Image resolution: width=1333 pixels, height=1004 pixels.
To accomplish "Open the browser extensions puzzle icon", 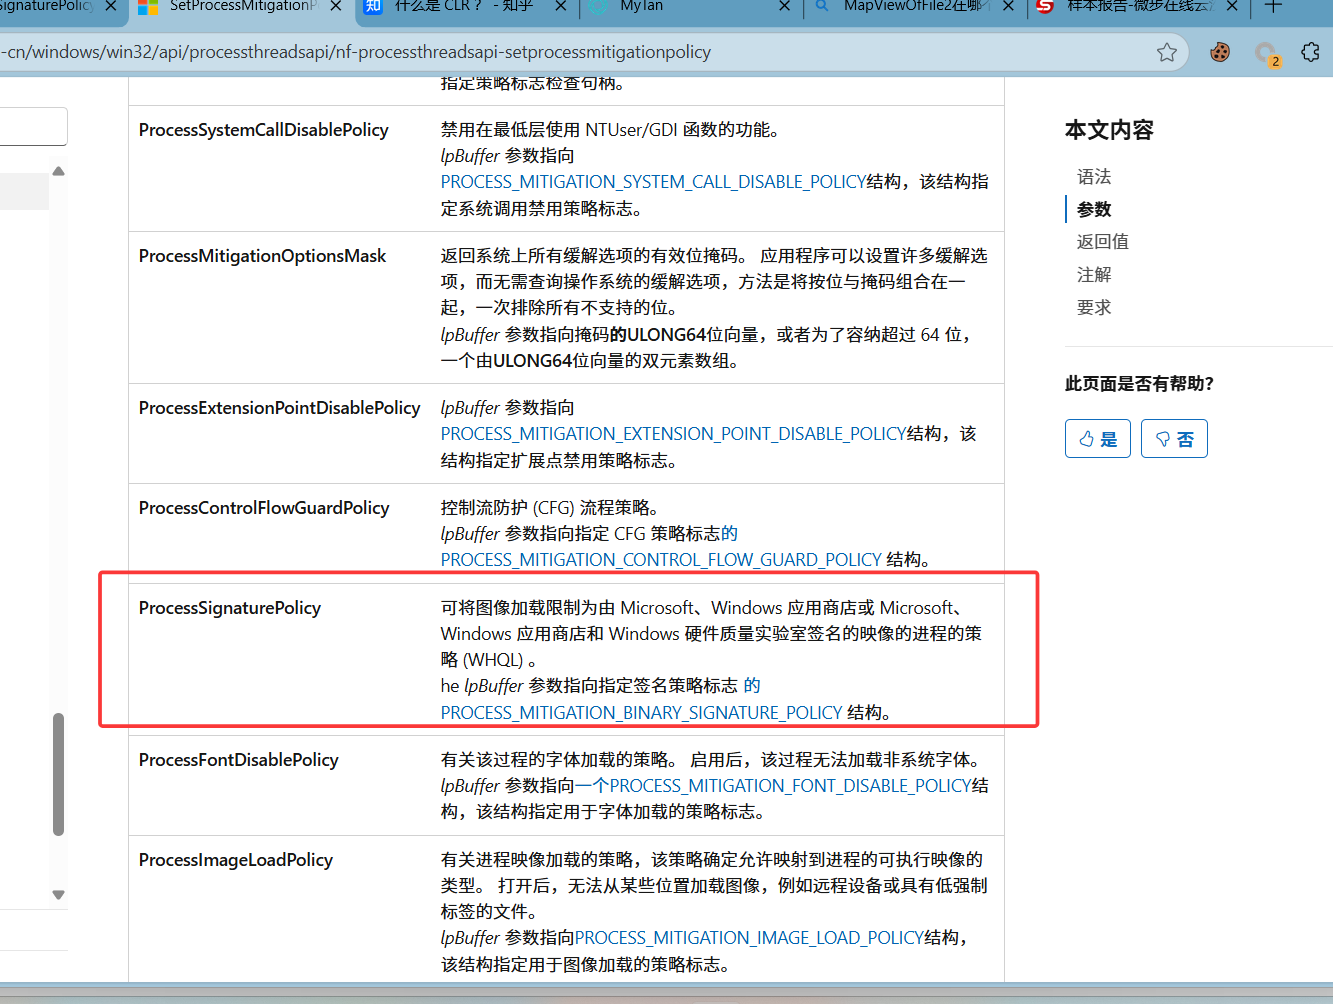I will tap(1311, 52).
